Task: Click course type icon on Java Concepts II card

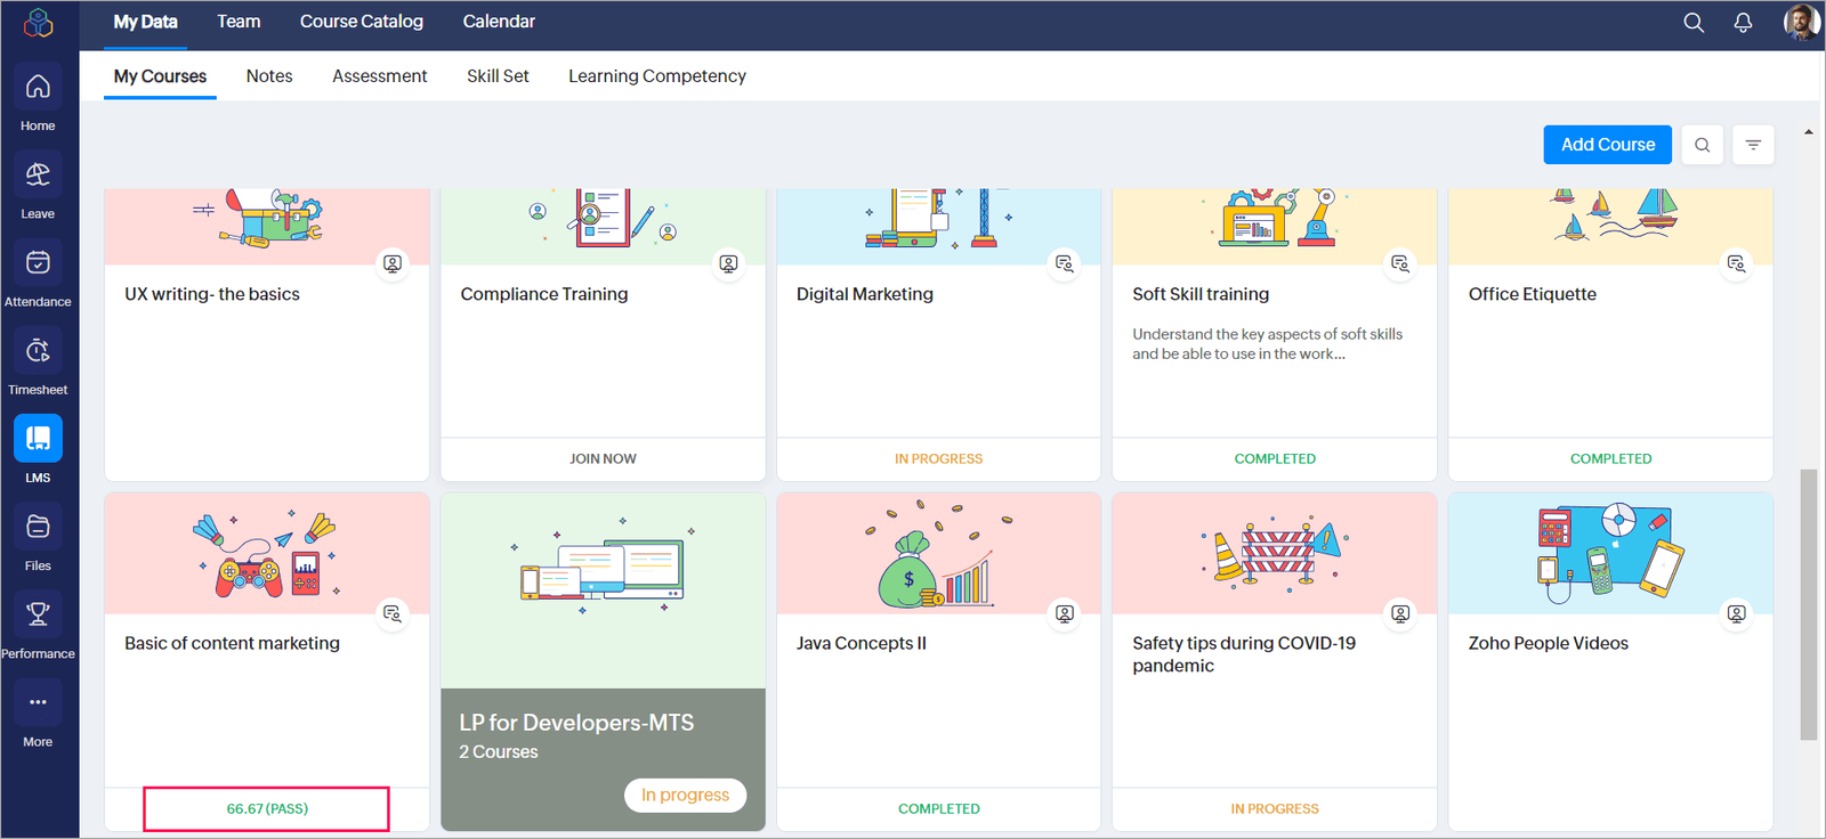Action: click(x=1065, y=613)
